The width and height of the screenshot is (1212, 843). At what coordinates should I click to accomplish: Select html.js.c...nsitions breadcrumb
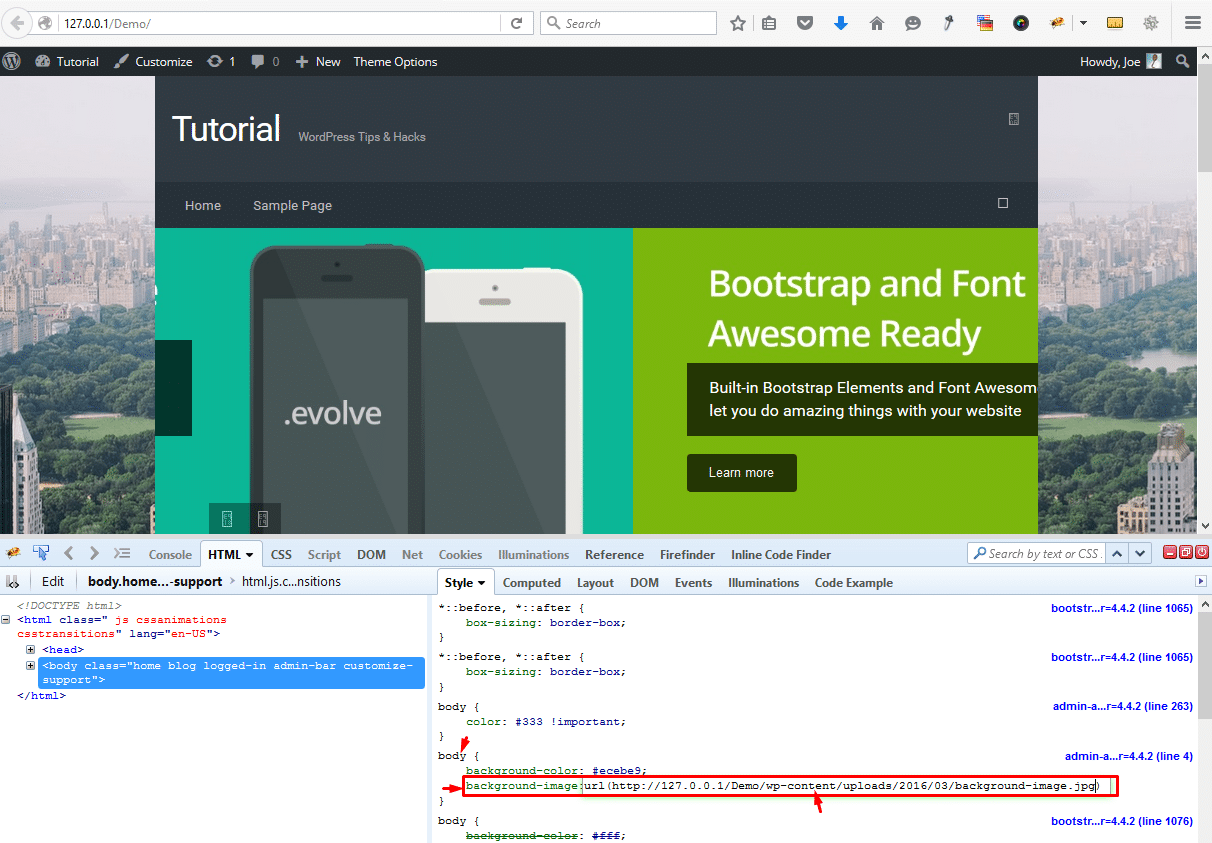tap(291, 582)
